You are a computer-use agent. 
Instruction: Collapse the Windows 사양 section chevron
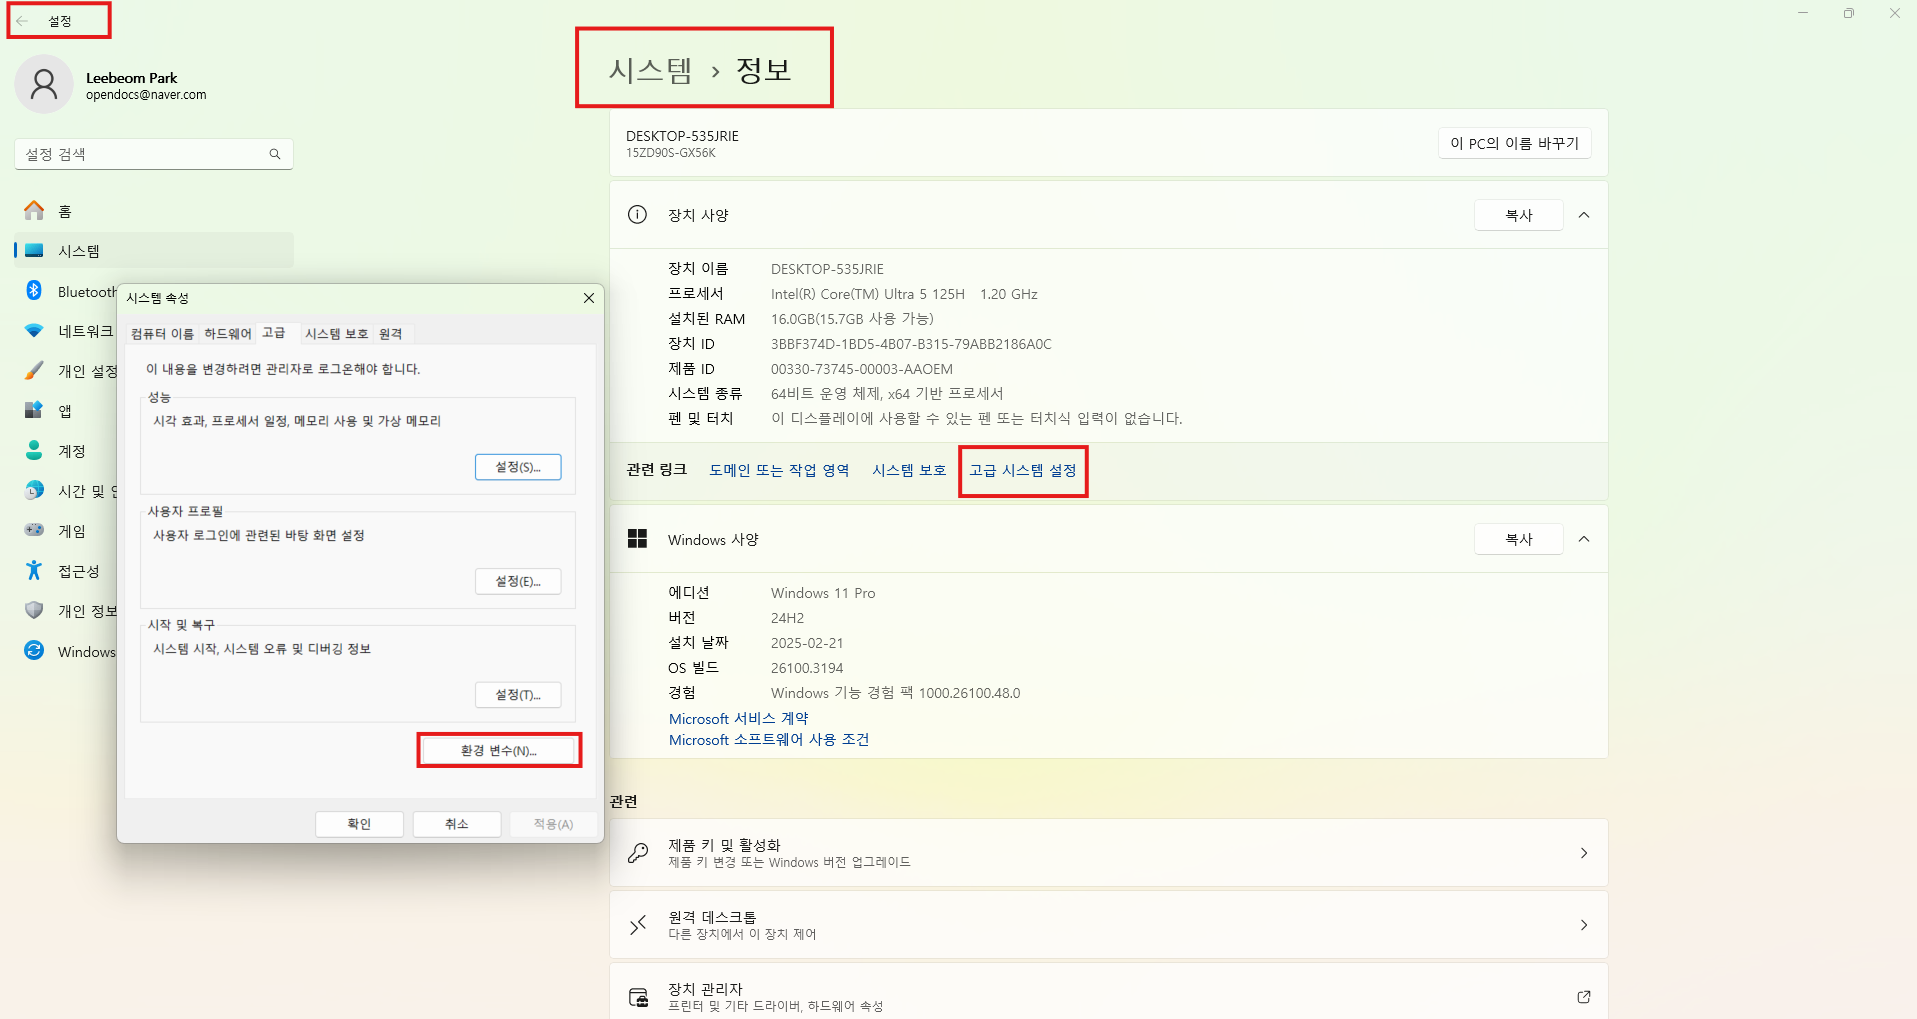1584,539
